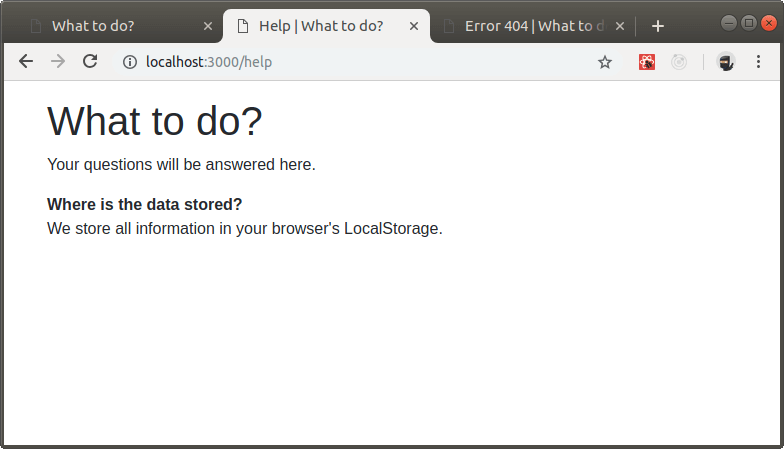Switch to the 'Error 404' tab
The image size is (784, 449).
tap(532, 26)
